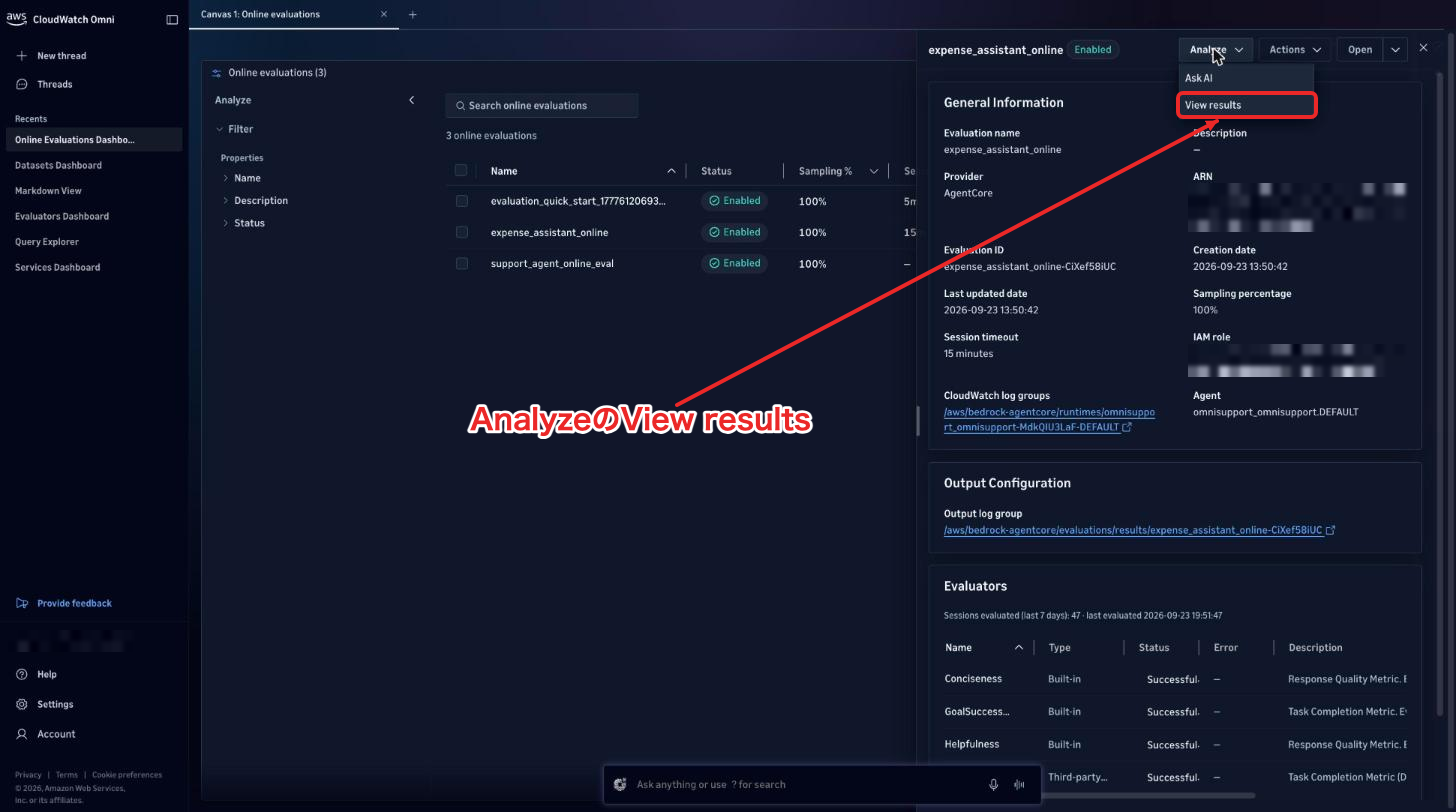Click the Conciseness evaluator row name

click(x=973, y=678)
